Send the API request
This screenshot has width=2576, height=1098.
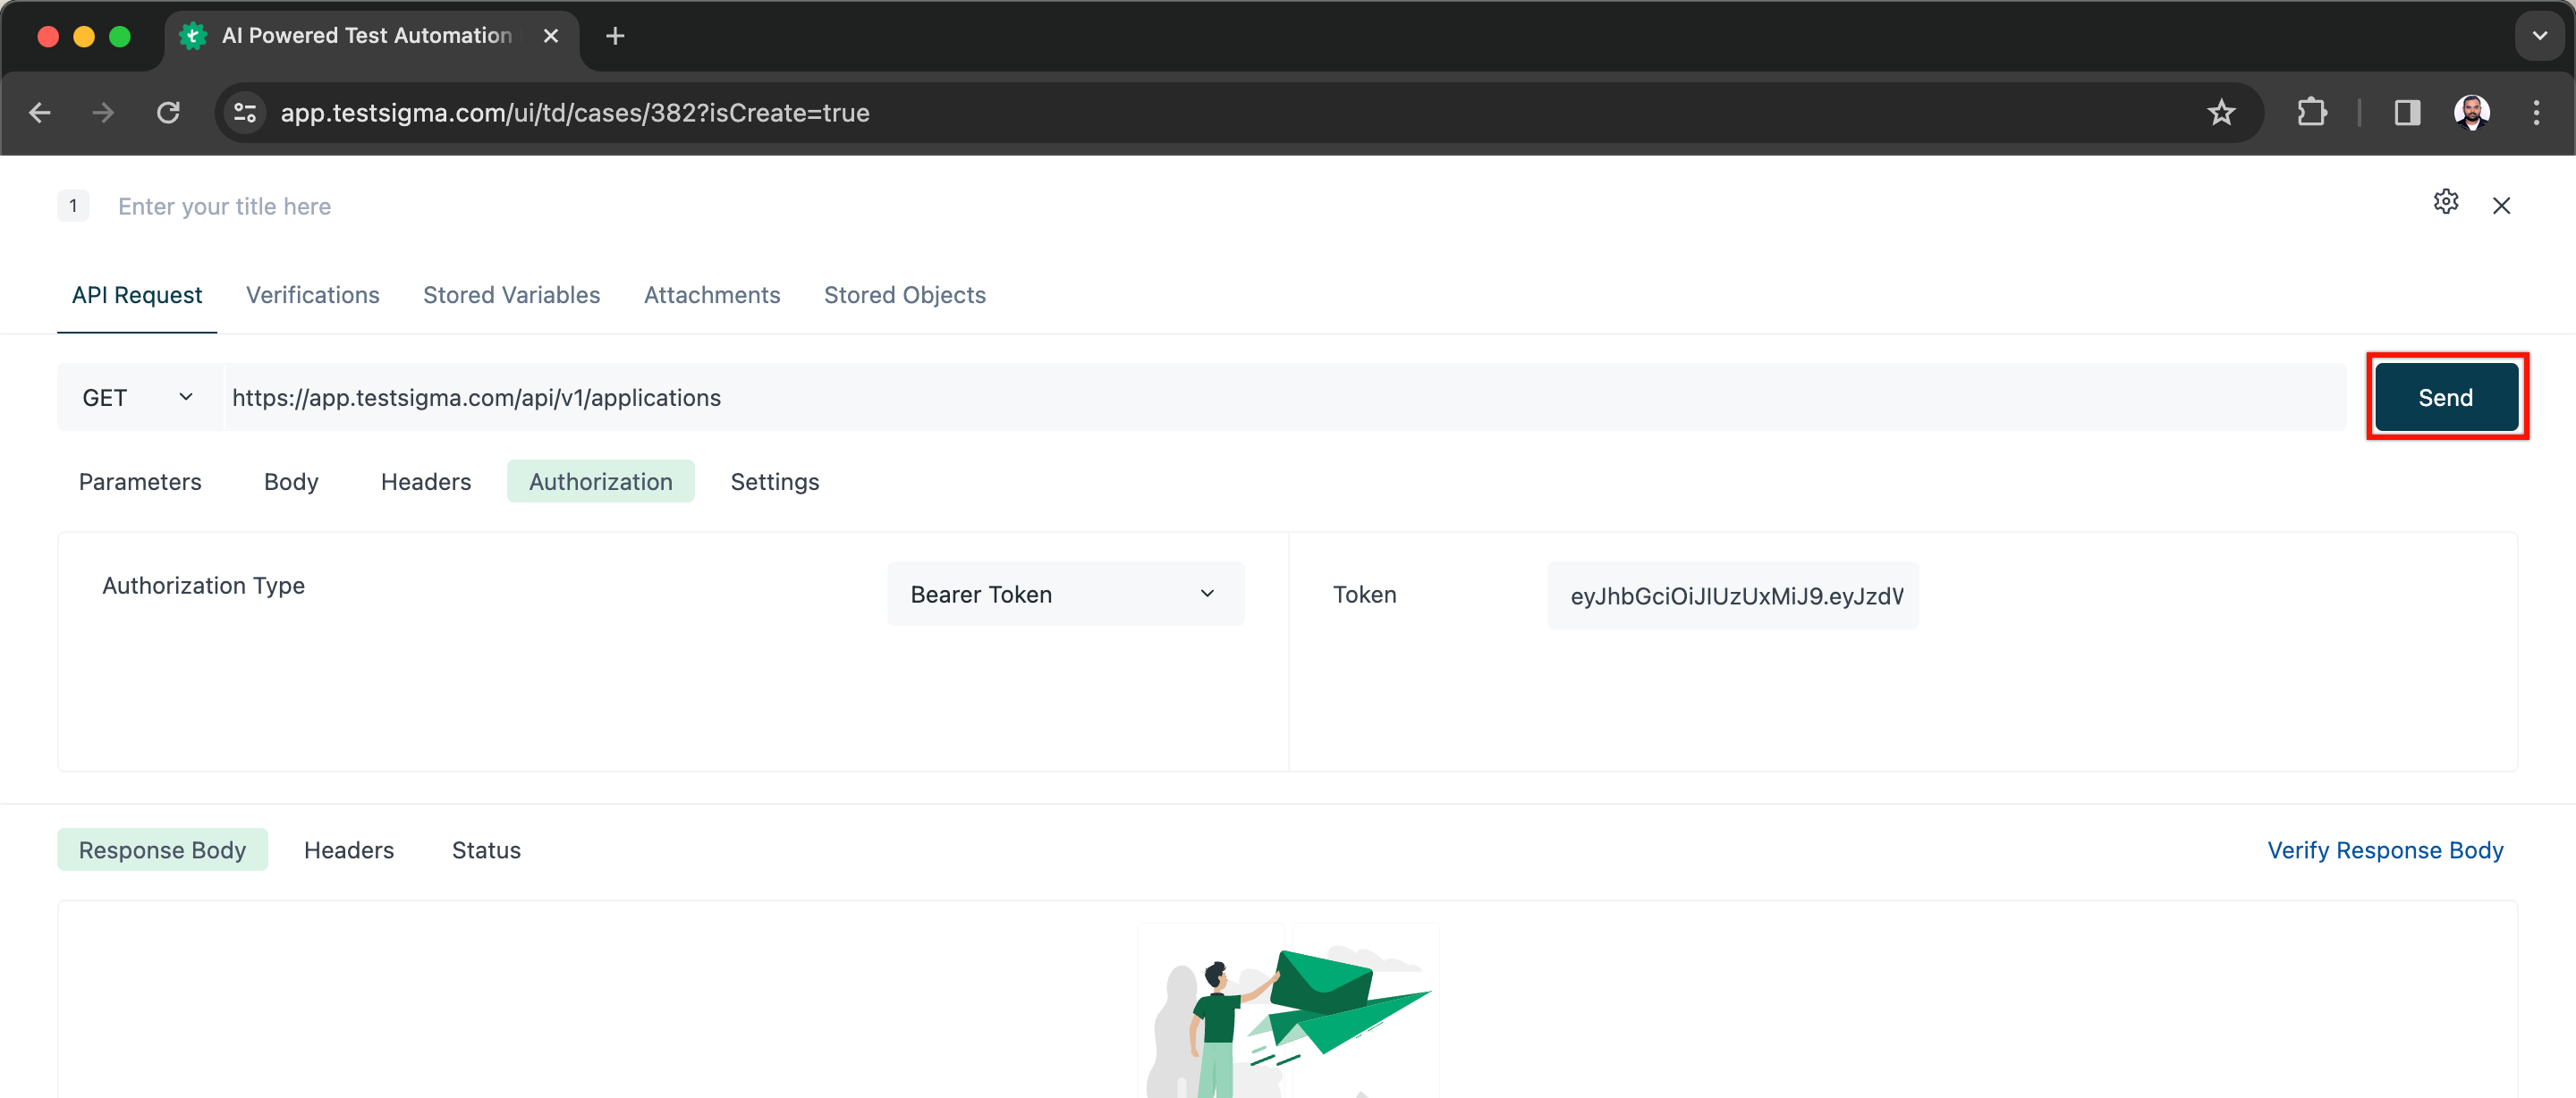(x=2445, y=398)
